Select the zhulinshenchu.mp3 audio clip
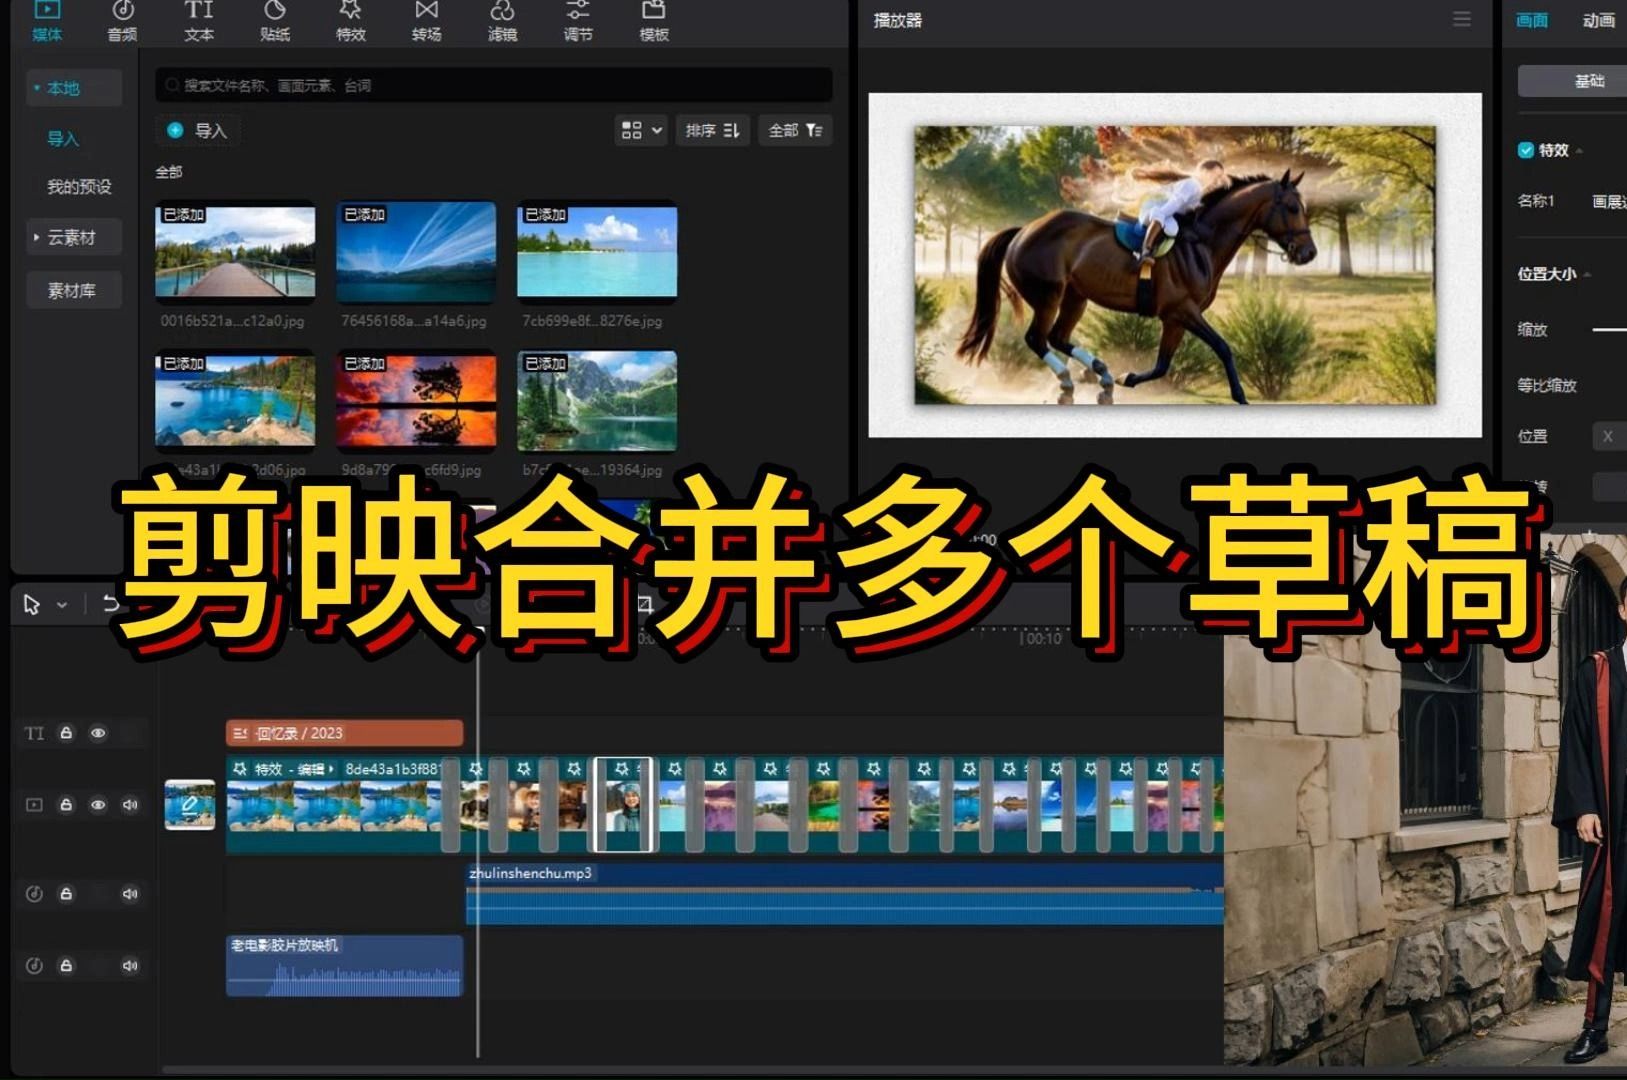The image size is (1627, 1080). 845,894
